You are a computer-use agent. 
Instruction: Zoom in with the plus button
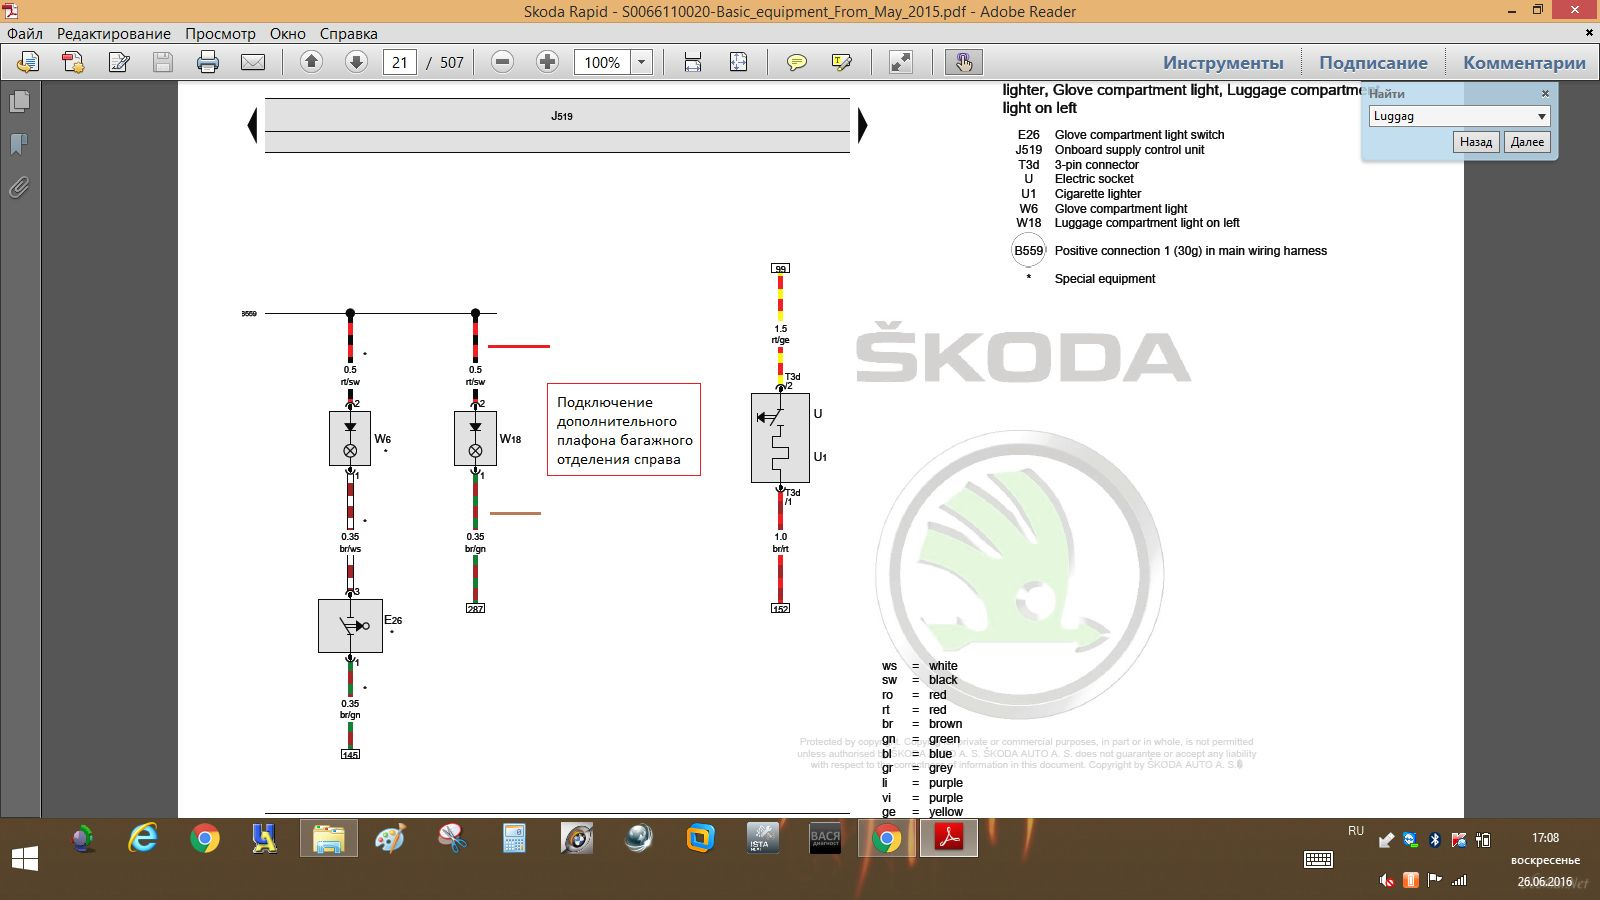pos(547,62)
